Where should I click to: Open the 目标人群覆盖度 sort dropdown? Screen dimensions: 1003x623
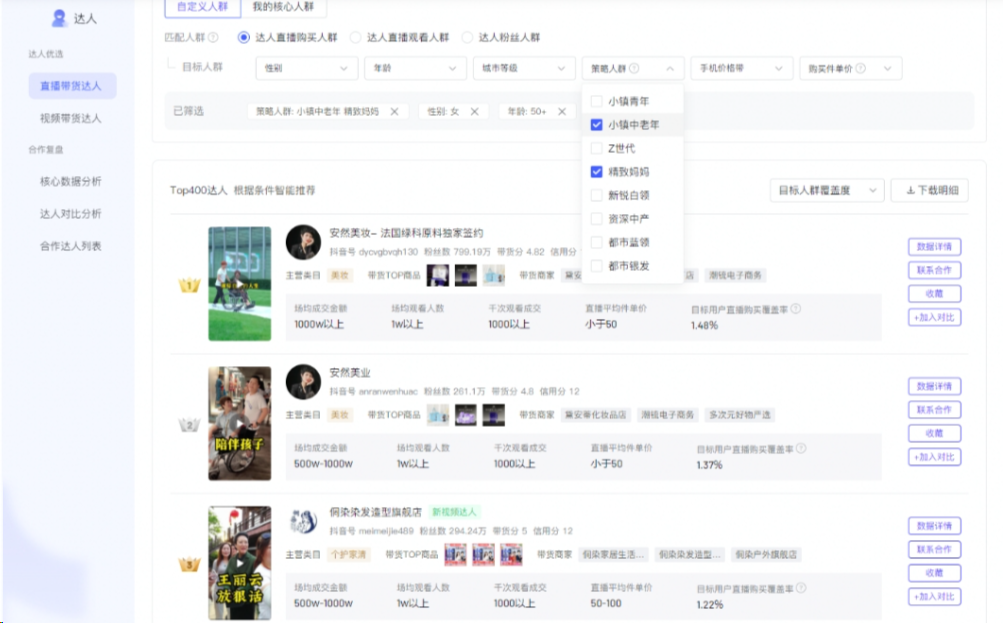coord(827,190)
